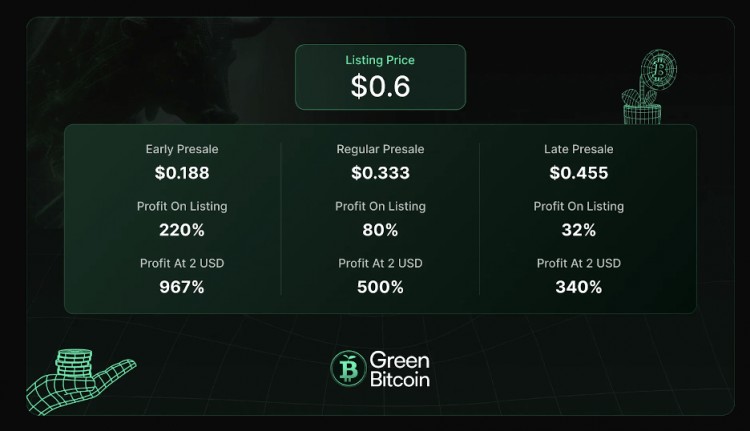This screenshot has height=431, width=750.
Task: Click the wireframe hand holding coins
Action: 81,382
